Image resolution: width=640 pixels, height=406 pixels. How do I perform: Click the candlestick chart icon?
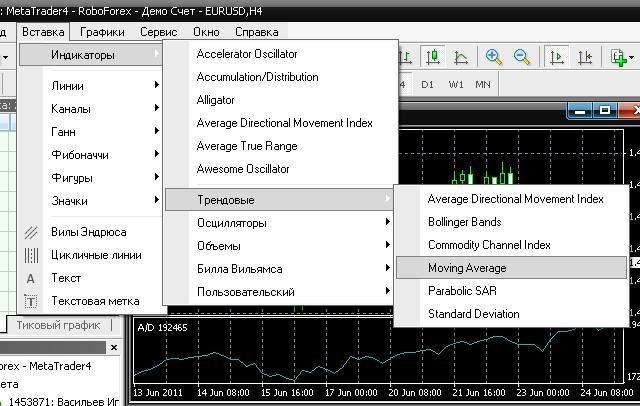pyautogui.click(x=435, y=57)
